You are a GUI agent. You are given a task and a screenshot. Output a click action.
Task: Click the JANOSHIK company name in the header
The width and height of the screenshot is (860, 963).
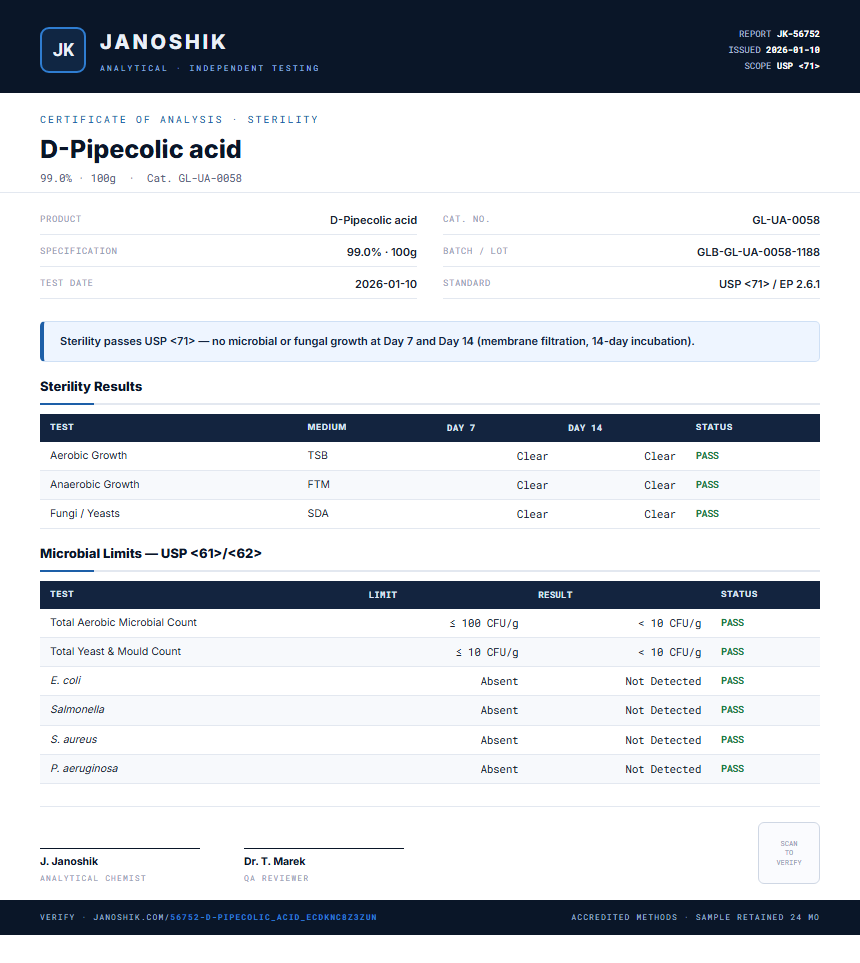163,42
